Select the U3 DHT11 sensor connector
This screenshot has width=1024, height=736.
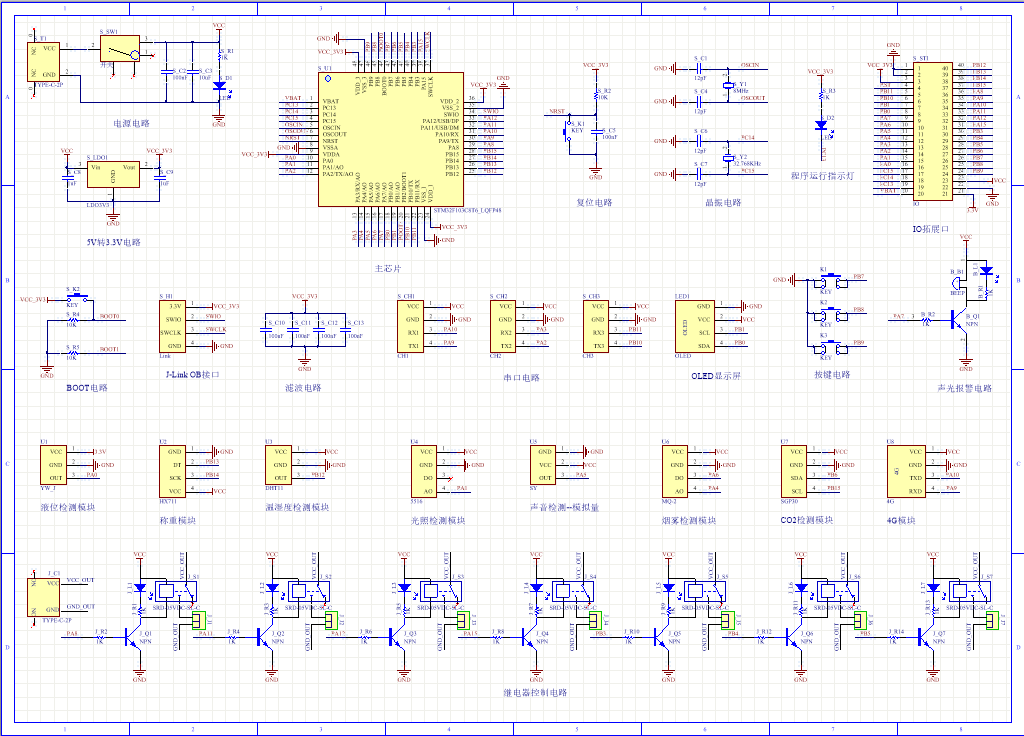pos(278,464)
